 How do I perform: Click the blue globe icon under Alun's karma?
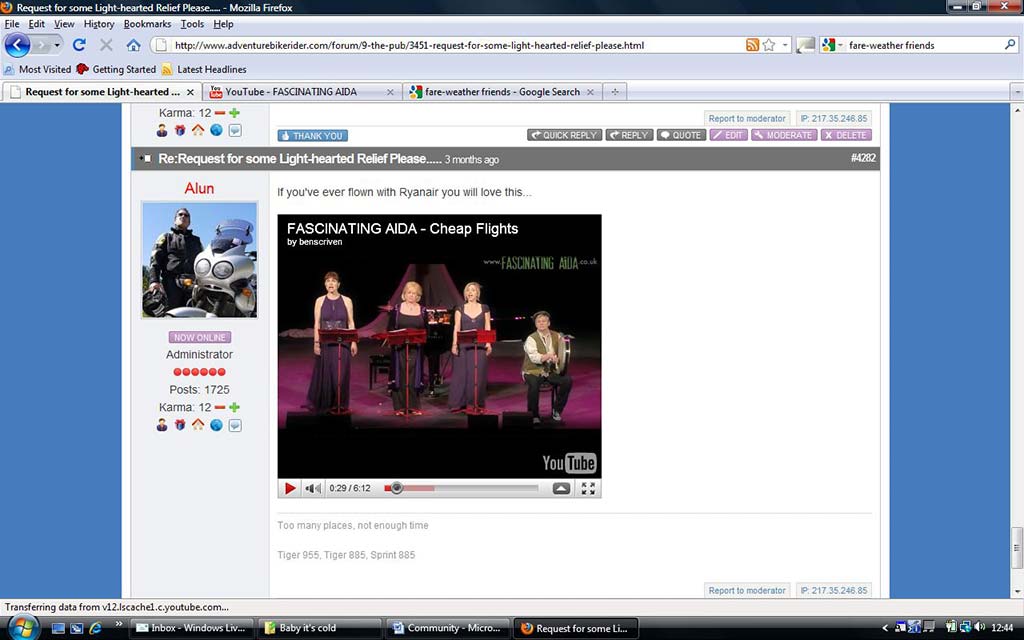pos(216,425)
